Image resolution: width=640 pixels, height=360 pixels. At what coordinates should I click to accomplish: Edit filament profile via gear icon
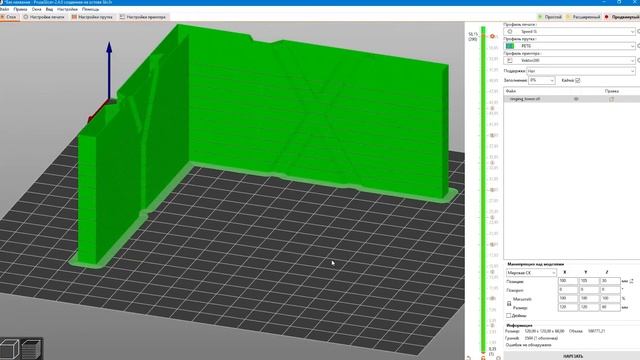638,46
